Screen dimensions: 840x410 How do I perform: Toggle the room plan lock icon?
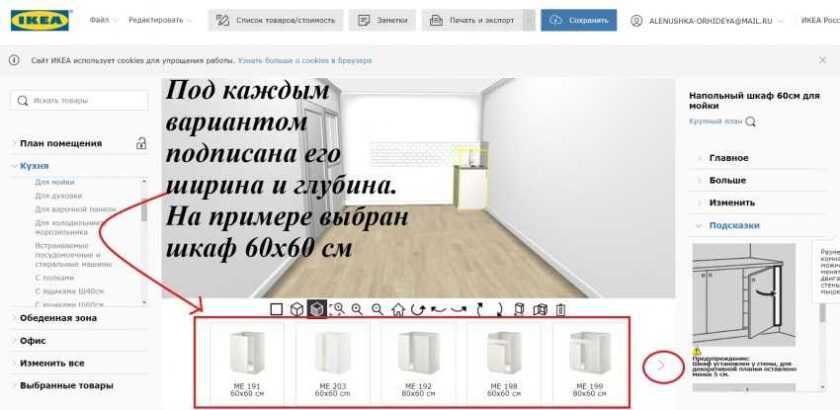tap(142, 143)
